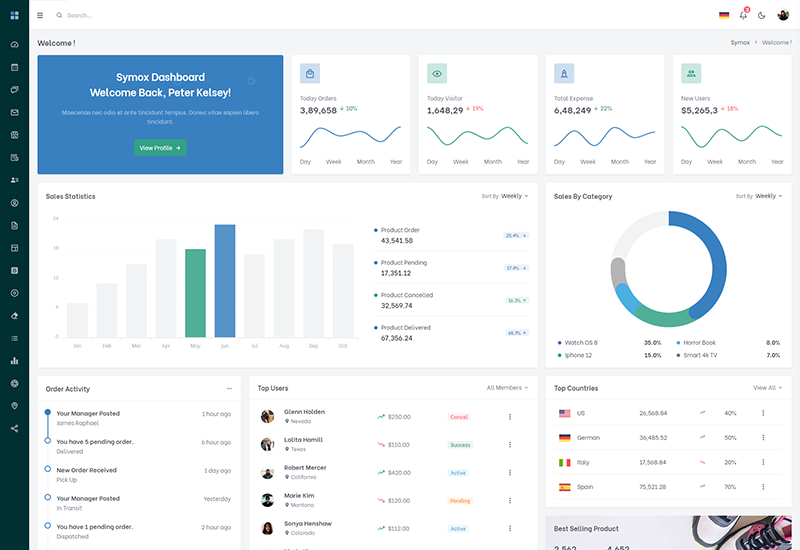Open the email envelope icon in sidebar
This screenshot has height=550, width=800.
point(14,112)
